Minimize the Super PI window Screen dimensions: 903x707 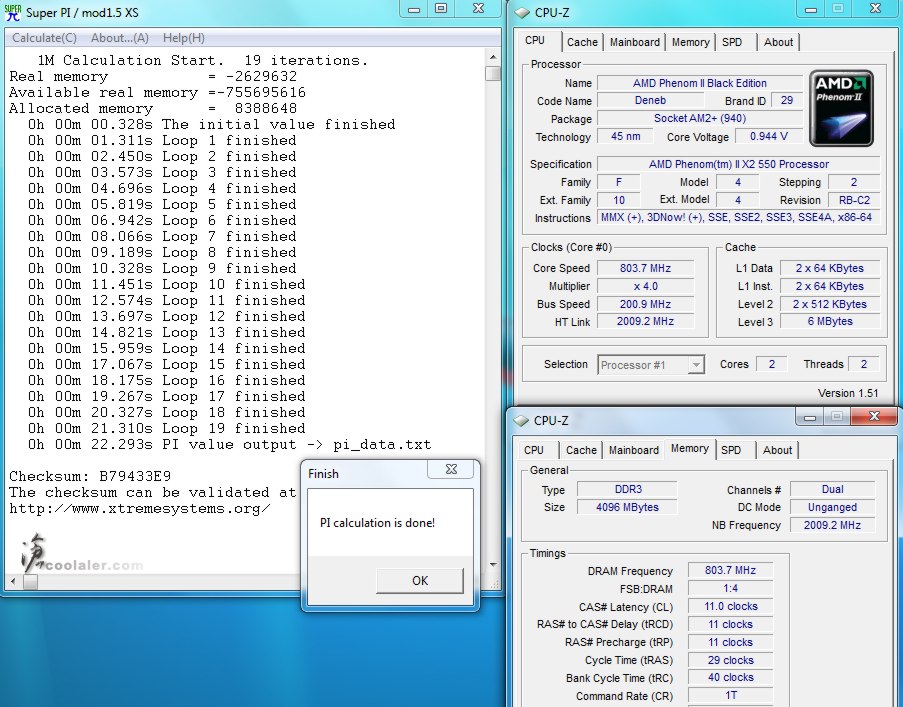pos(413,9)
